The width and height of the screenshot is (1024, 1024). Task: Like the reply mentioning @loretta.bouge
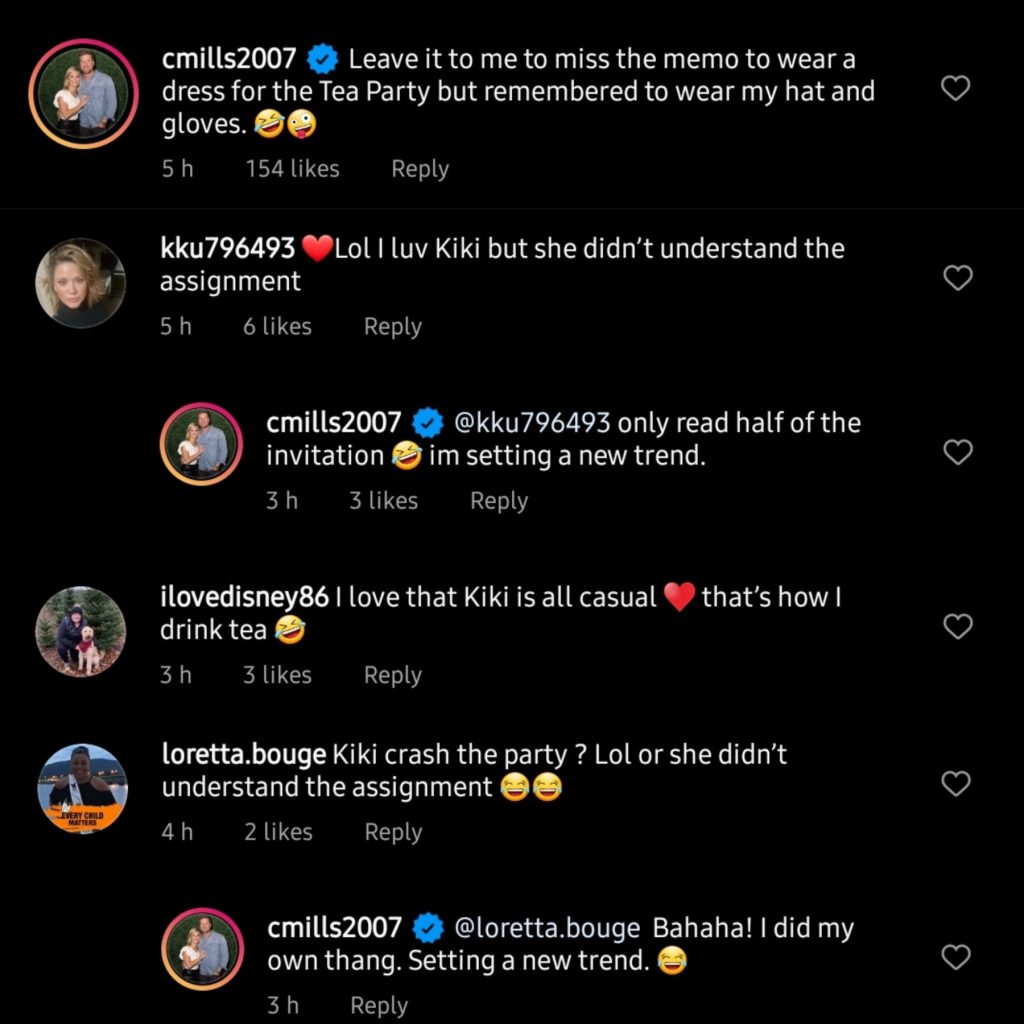click(x=957, y=958)
